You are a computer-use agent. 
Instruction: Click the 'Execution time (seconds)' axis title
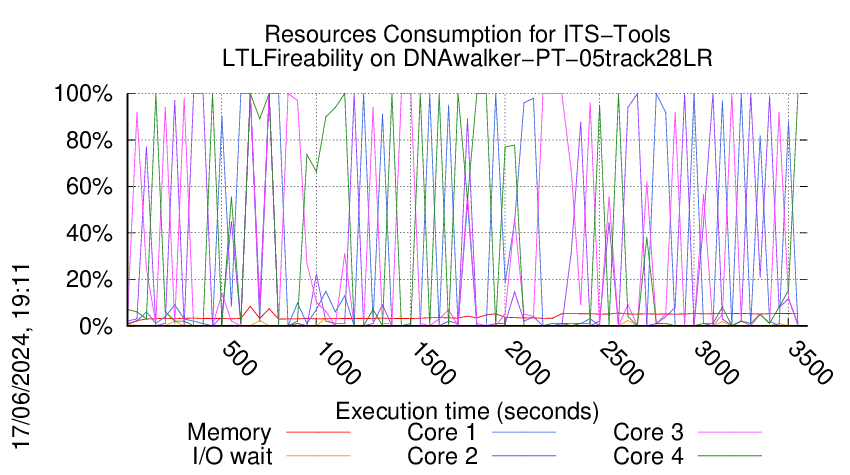(467, 411)
